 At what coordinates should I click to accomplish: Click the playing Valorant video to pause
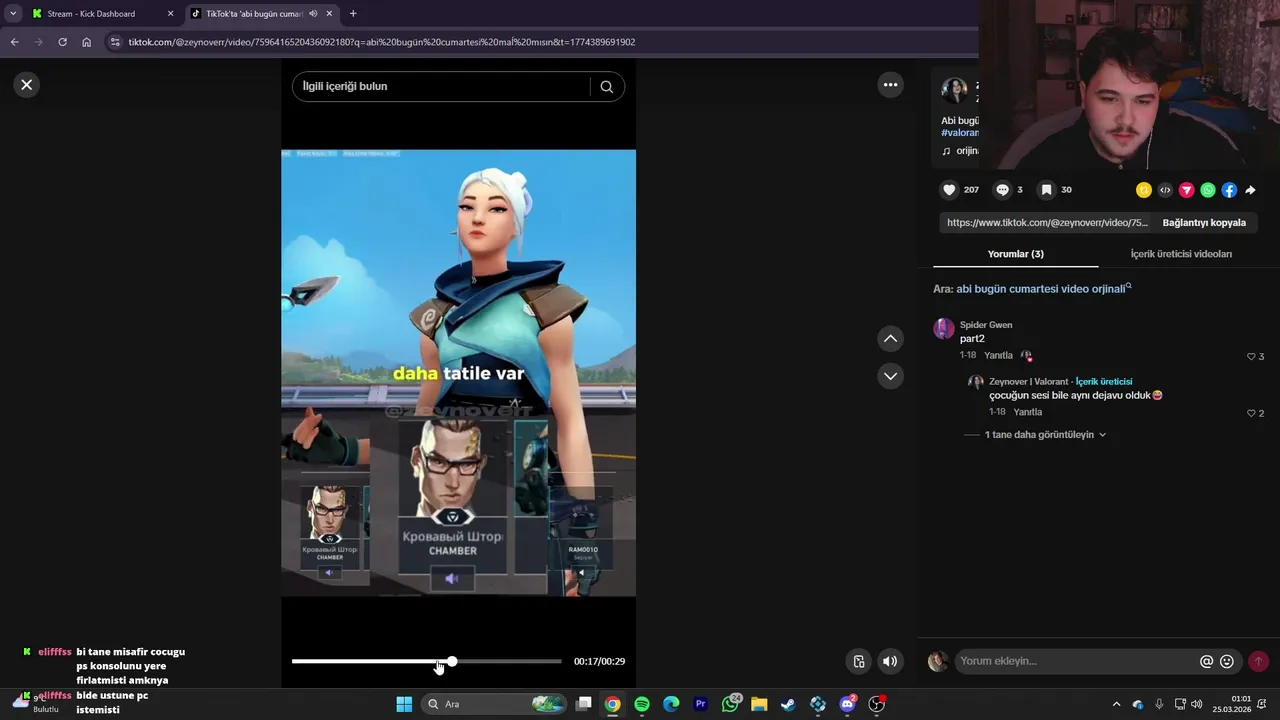[458, 373]
